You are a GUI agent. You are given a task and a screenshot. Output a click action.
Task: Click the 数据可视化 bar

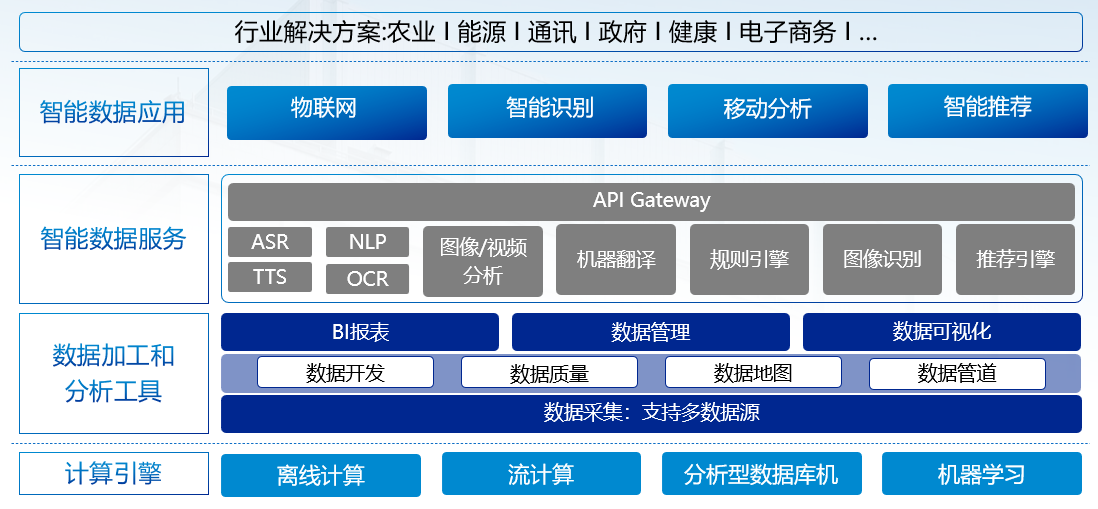click(942, 332)
